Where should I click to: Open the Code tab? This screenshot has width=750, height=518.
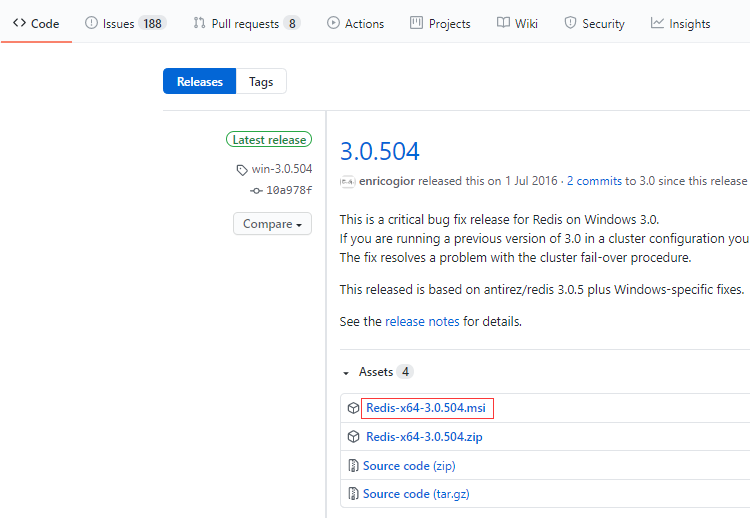click(x=36, y=23)
